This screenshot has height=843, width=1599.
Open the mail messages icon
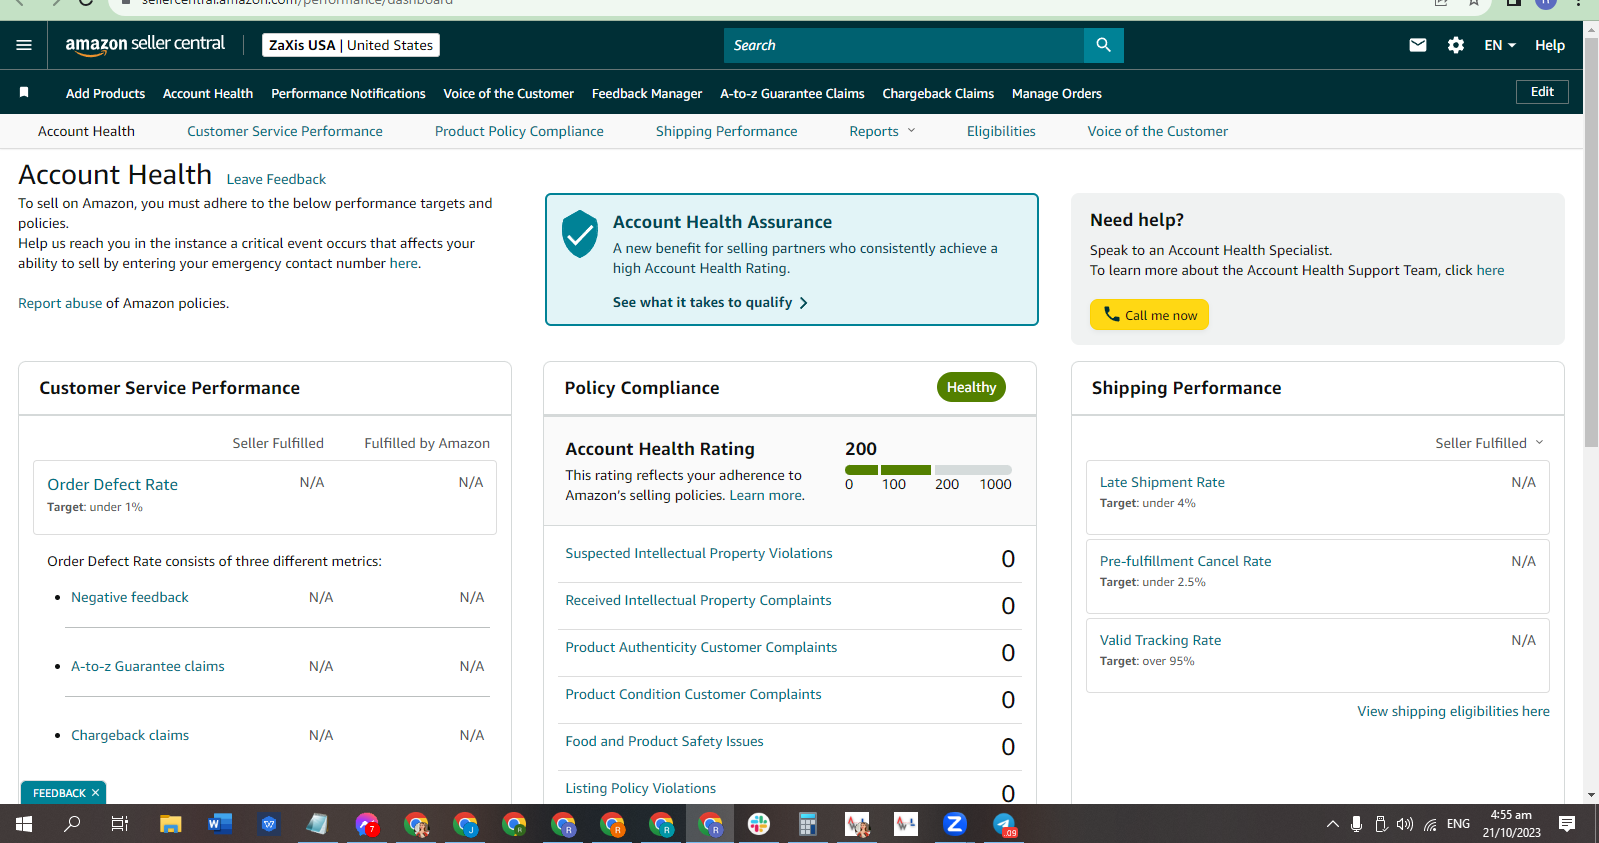click(x=1418, y=45)
